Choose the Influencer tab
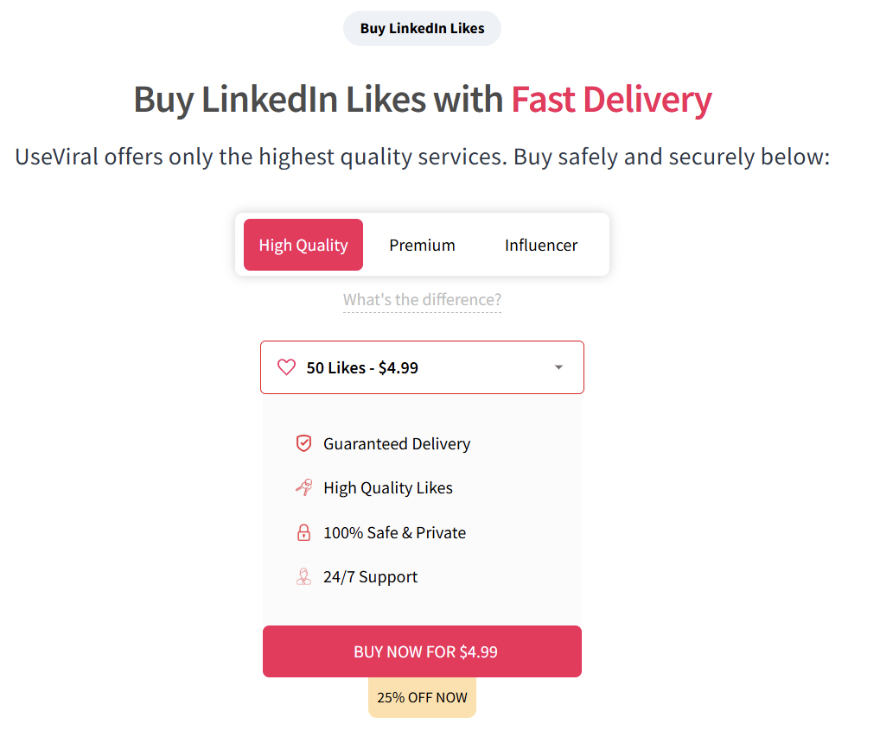 [541, 245]
